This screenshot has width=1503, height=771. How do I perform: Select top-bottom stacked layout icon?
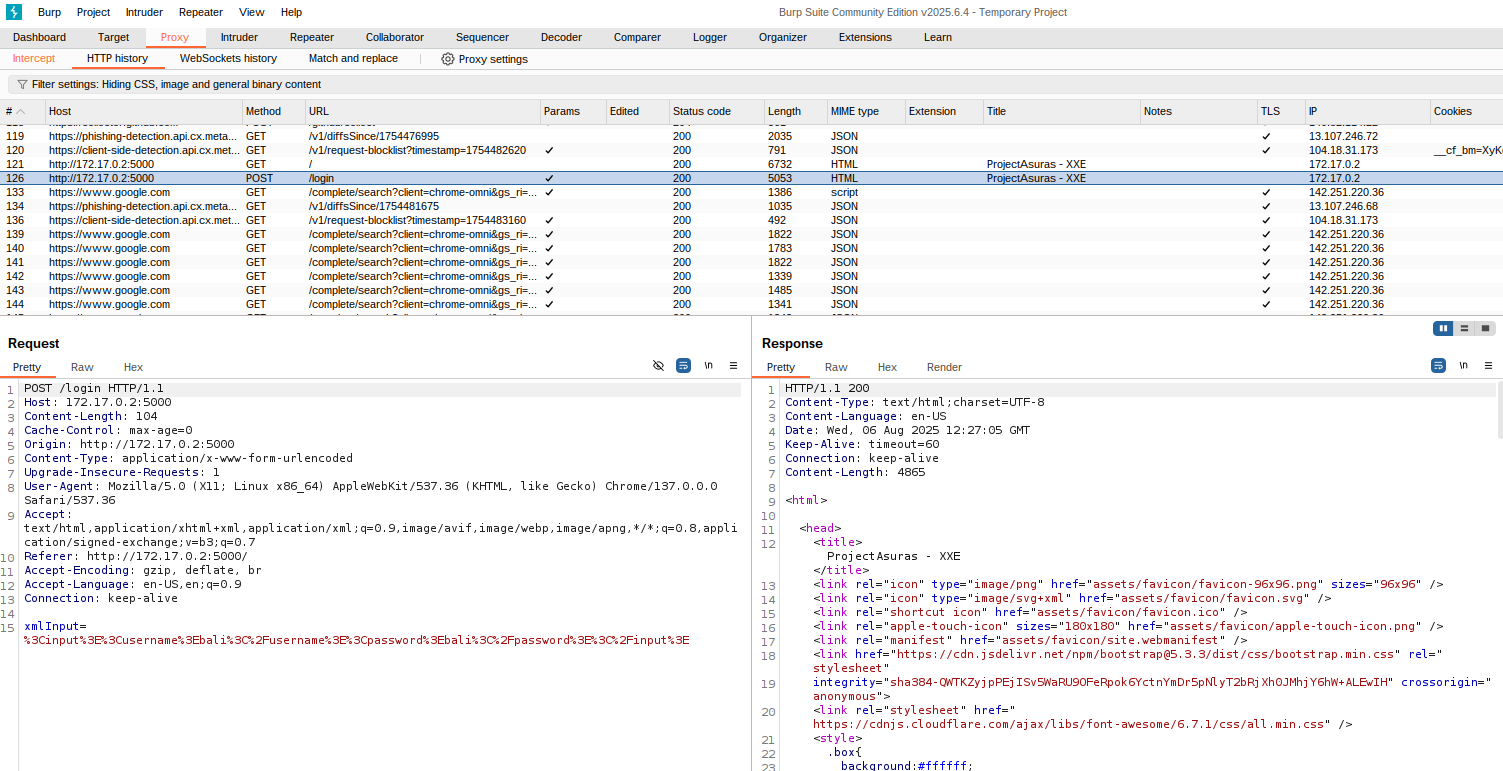[1464, 328]
